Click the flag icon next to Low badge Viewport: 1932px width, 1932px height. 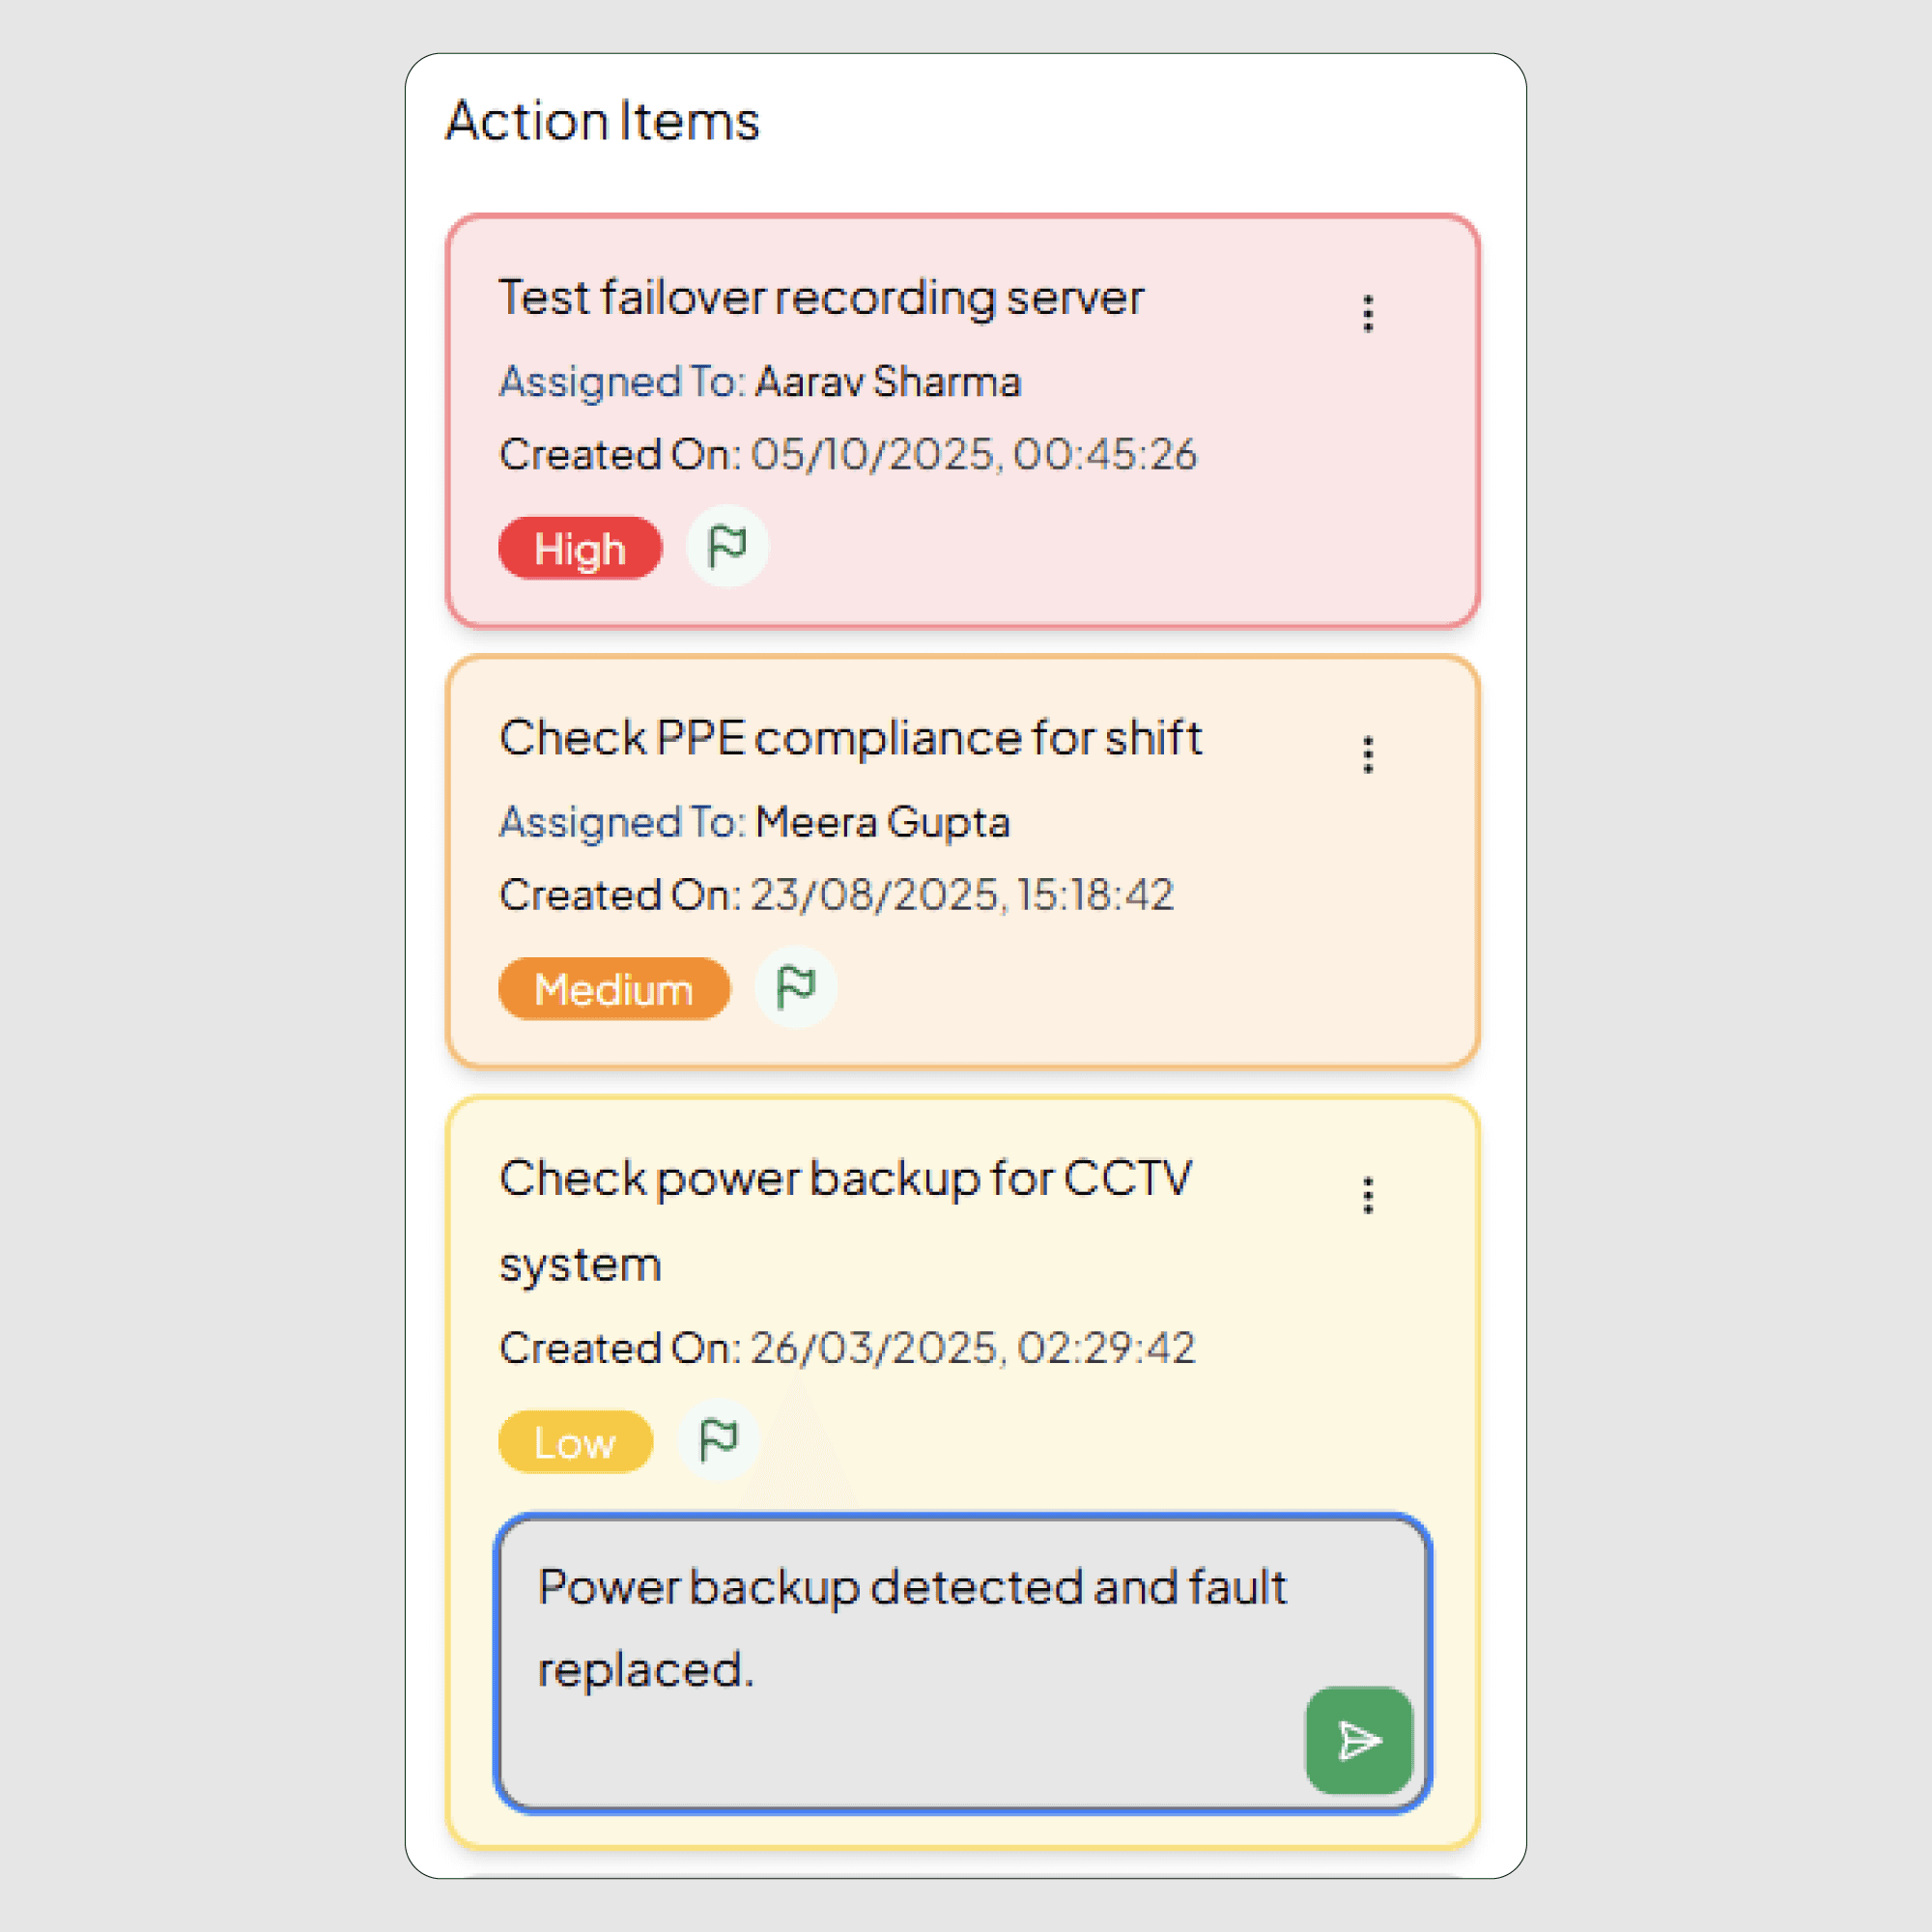click(718, 1440)
